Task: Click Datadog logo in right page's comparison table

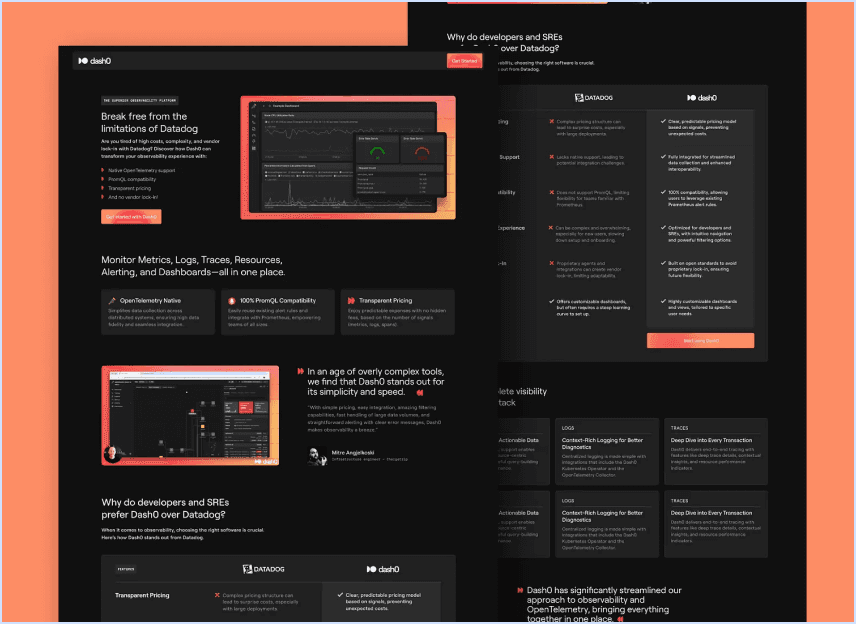Action: (593, 98)
